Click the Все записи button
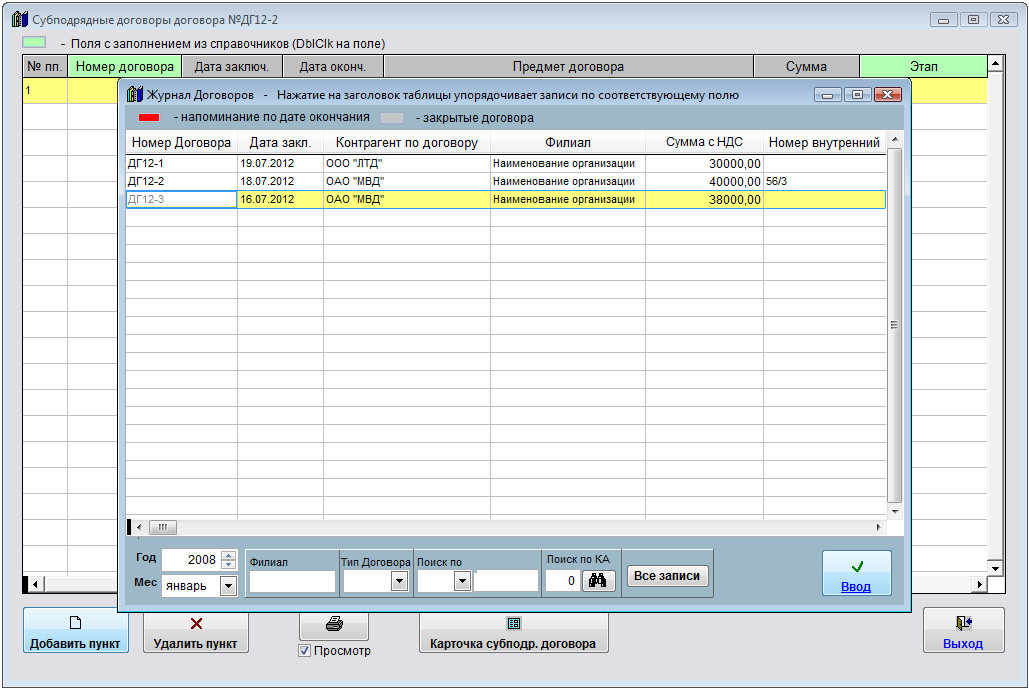 pos(667,576)
